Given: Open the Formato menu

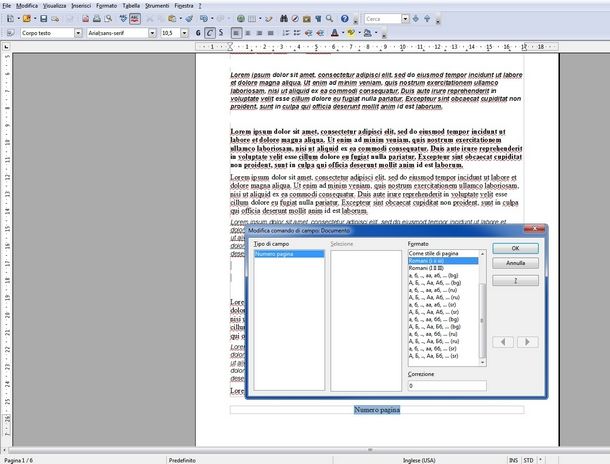Looking at the screenshot, I should (x=106, y=6).
